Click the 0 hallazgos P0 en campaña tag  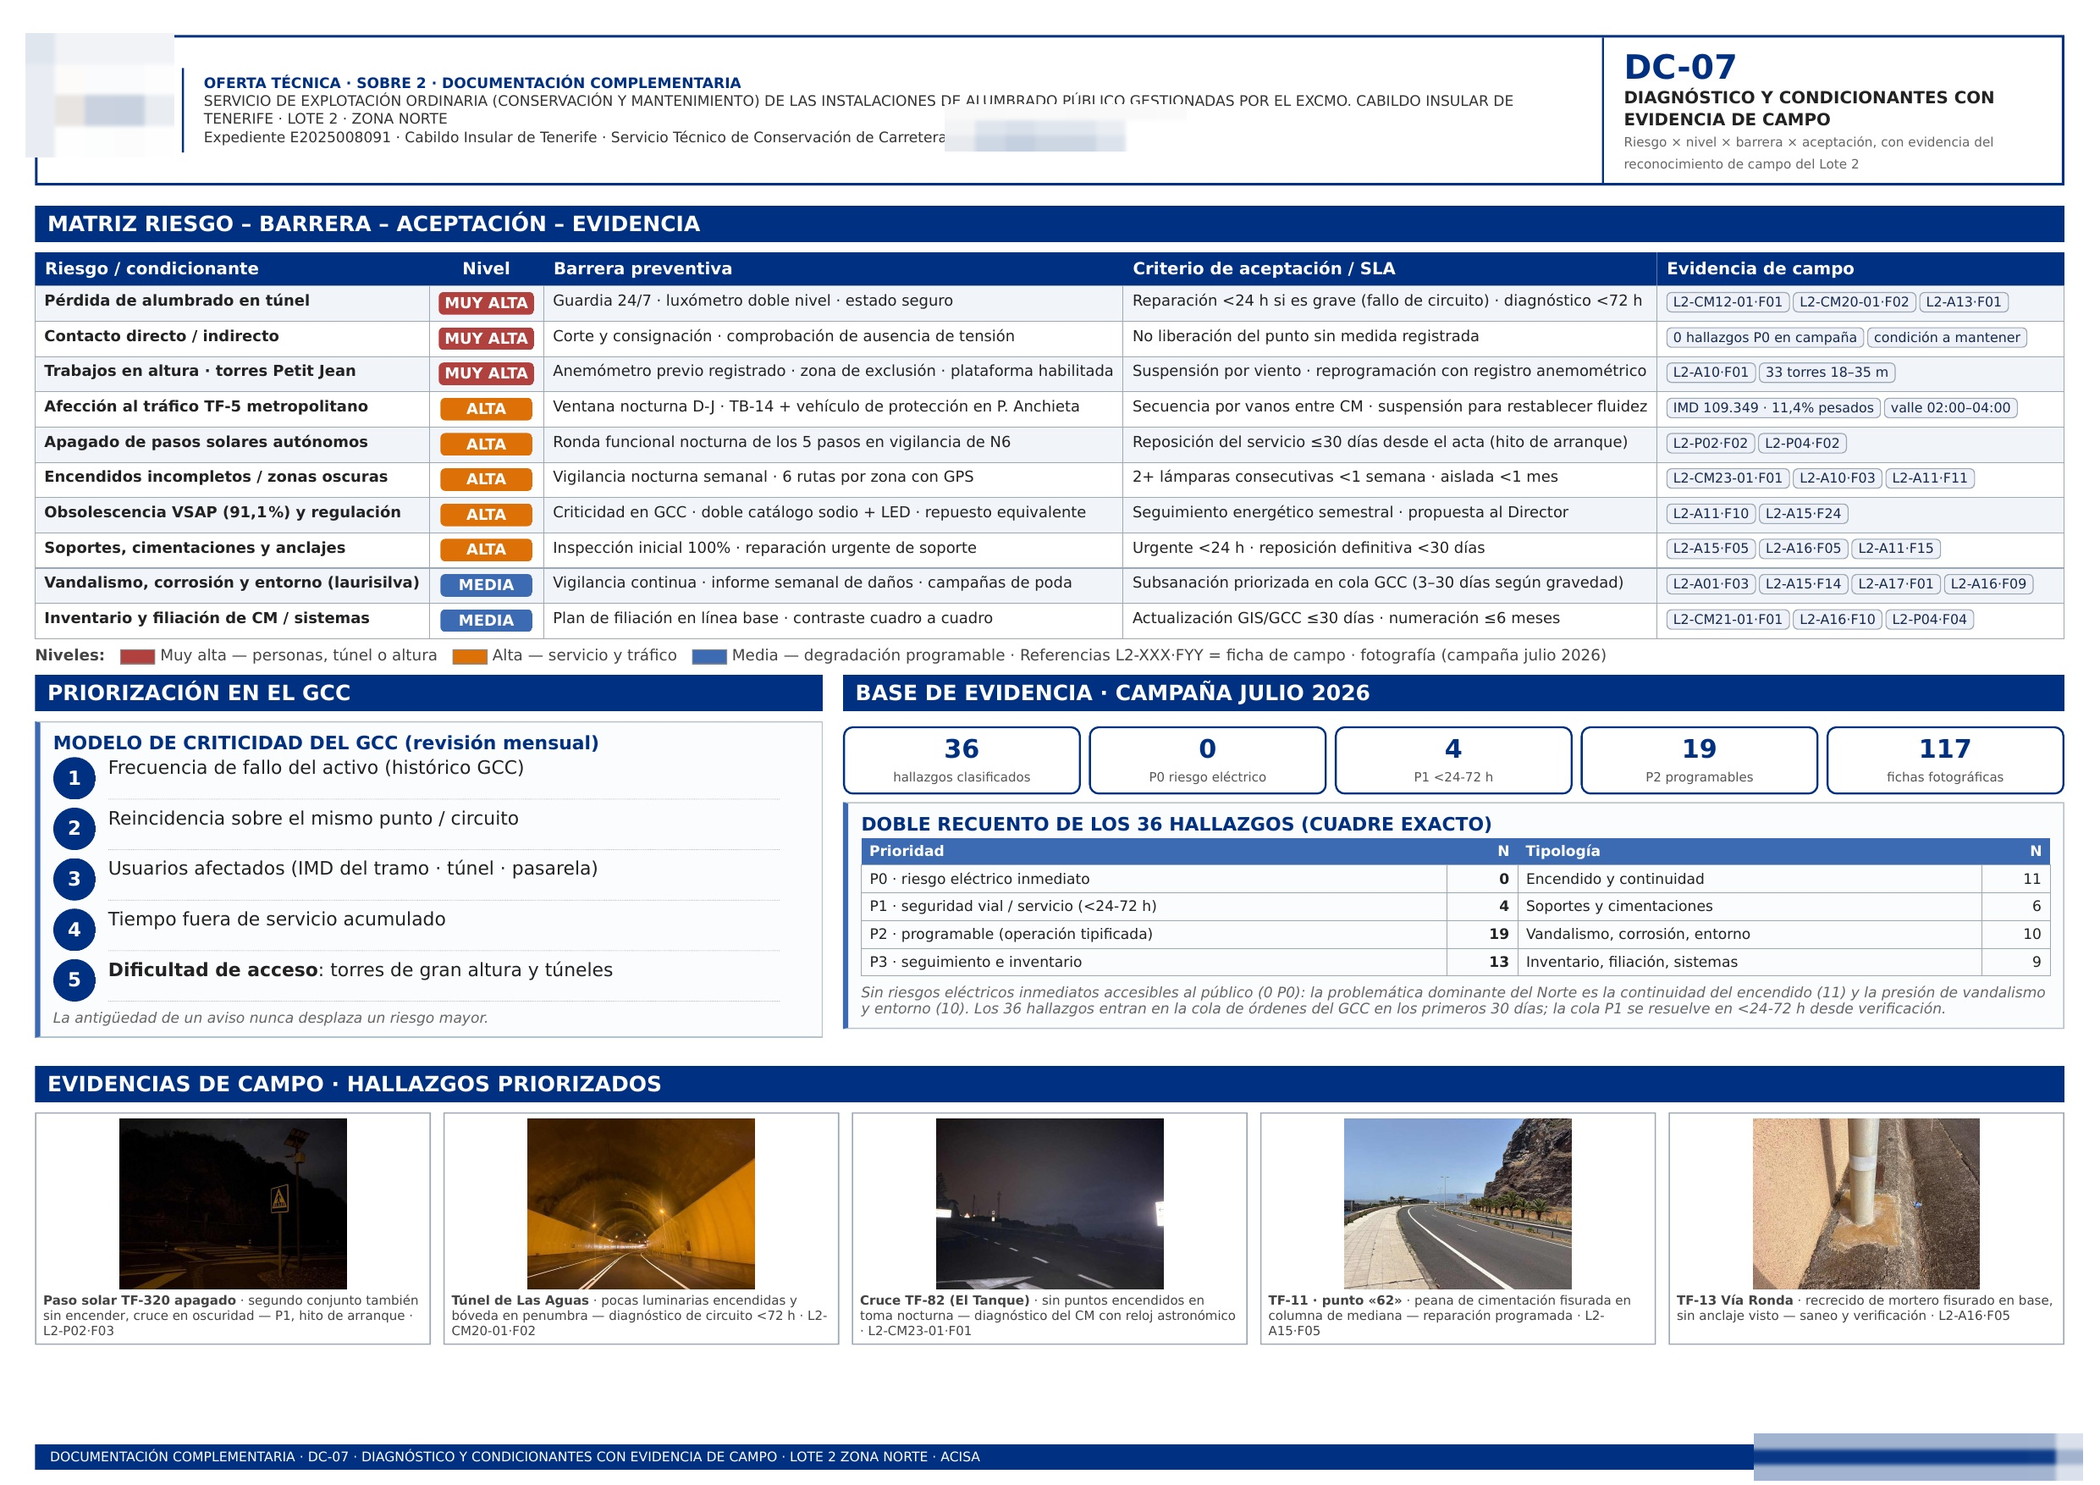[x=1764, y=337]
